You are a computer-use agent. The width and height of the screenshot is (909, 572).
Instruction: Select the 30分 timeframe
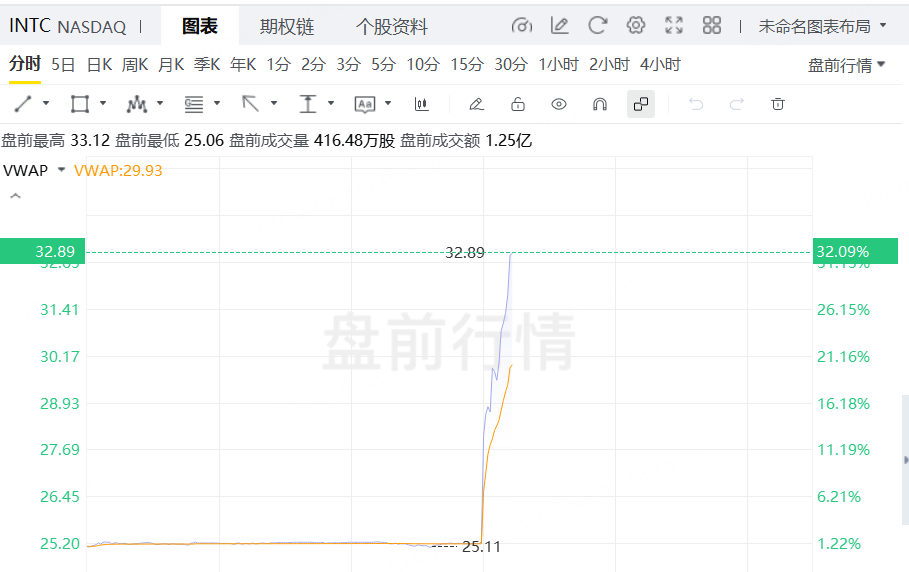point(511,64)
